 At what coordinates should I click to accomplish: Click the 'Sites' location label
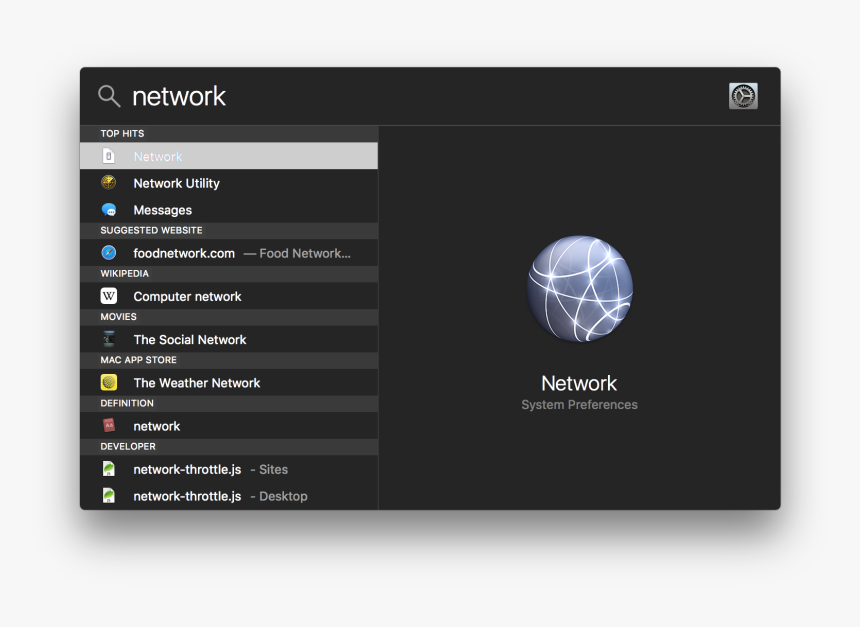click(273, 470)
